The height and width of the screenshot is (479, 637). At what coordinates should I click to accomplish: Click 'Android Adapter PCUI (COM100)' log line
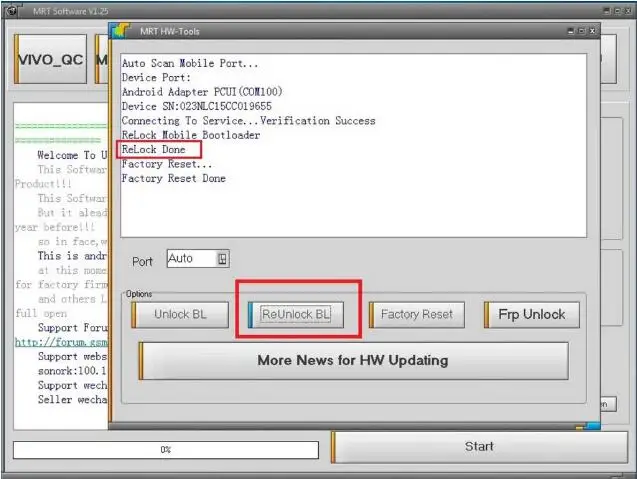[x=202, y=92]
